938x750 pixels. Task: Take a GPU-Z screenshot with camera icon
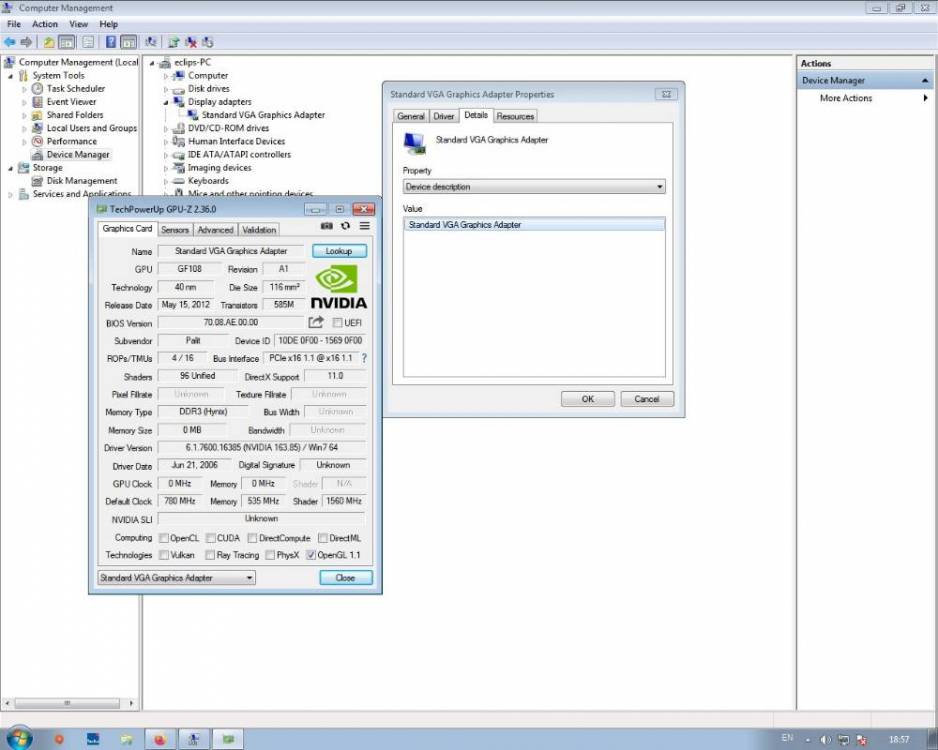pyautogui.click(x=327, y=225)
